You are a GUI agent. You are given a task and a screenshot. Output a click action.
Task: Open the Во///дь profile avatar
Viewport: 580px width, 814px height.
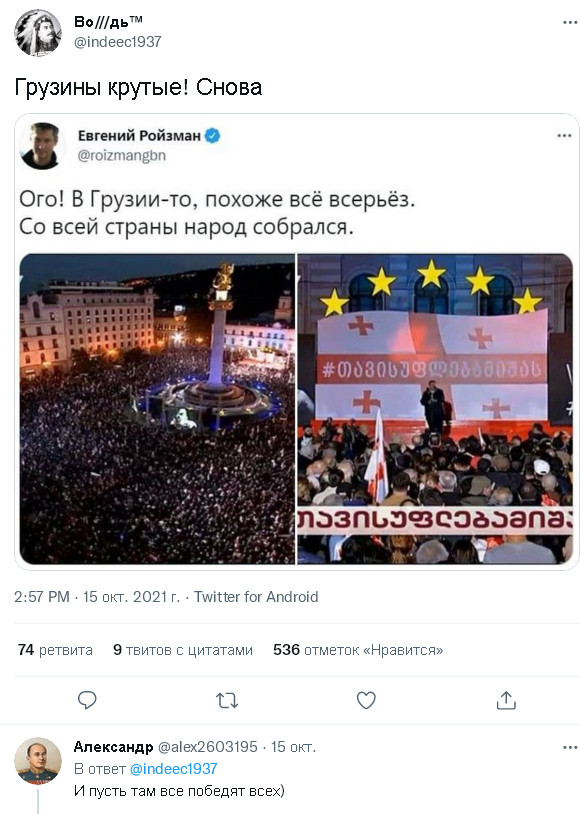click(x=38, y=33)
